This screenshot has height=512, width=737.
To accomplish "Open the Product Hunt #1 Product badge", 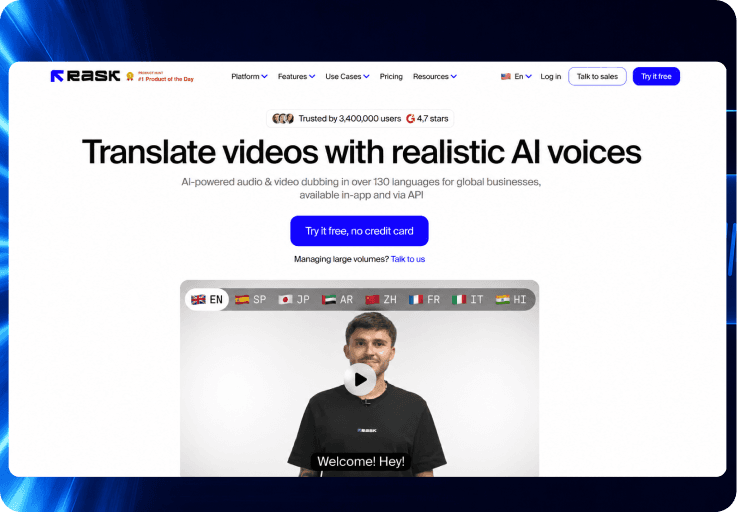I will 160,77.
